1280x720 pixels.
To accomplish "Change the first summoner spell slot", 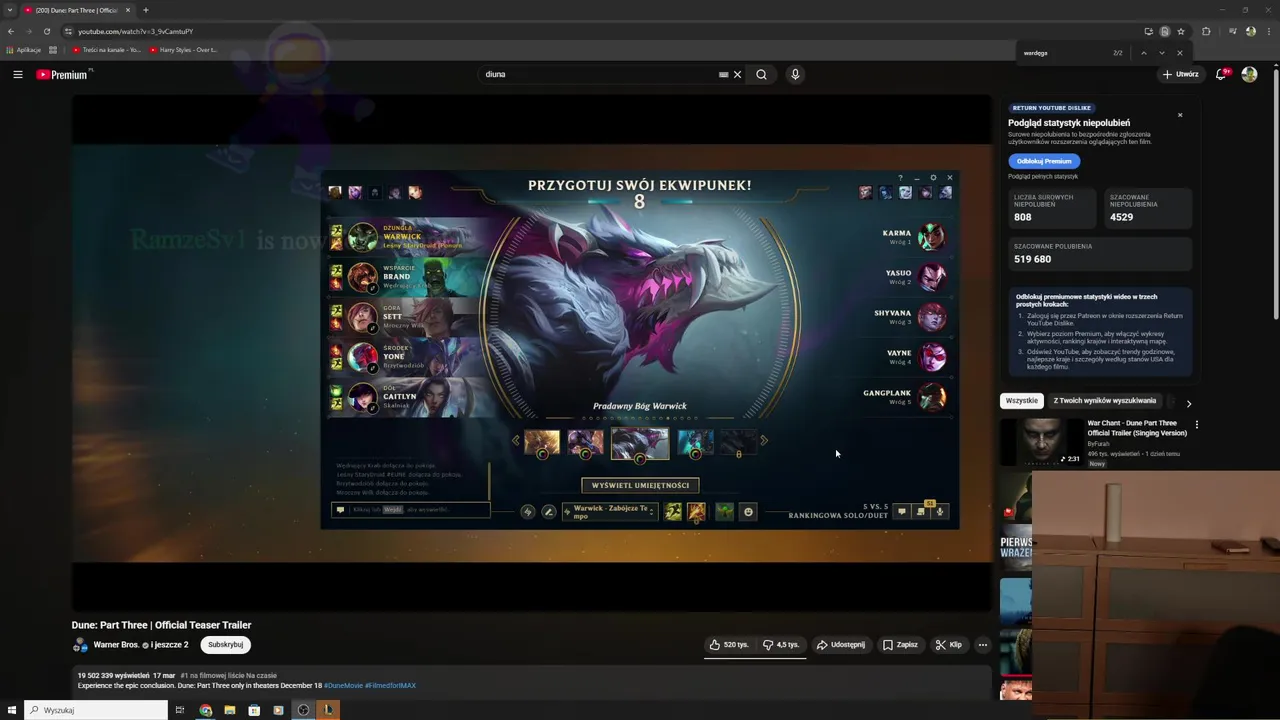I will click(673, 512).
